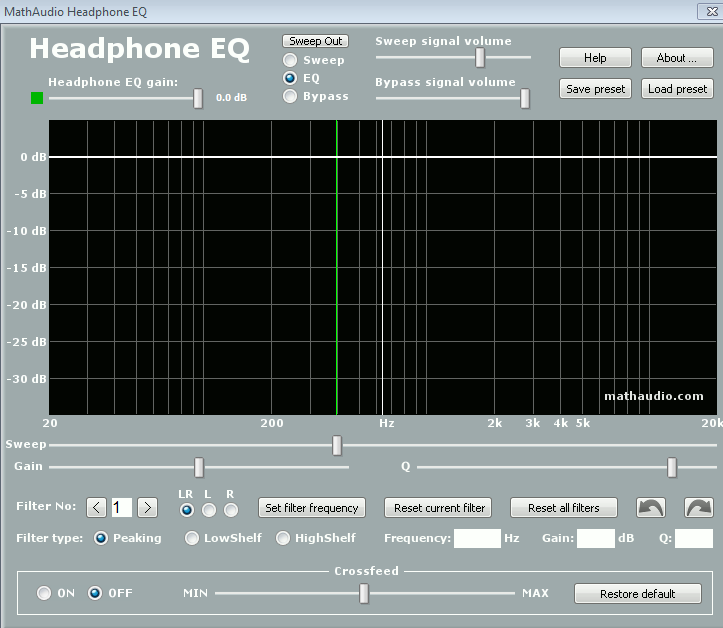
Task: Click the Crossfeed amount slider handle
Action: [364, 593]
